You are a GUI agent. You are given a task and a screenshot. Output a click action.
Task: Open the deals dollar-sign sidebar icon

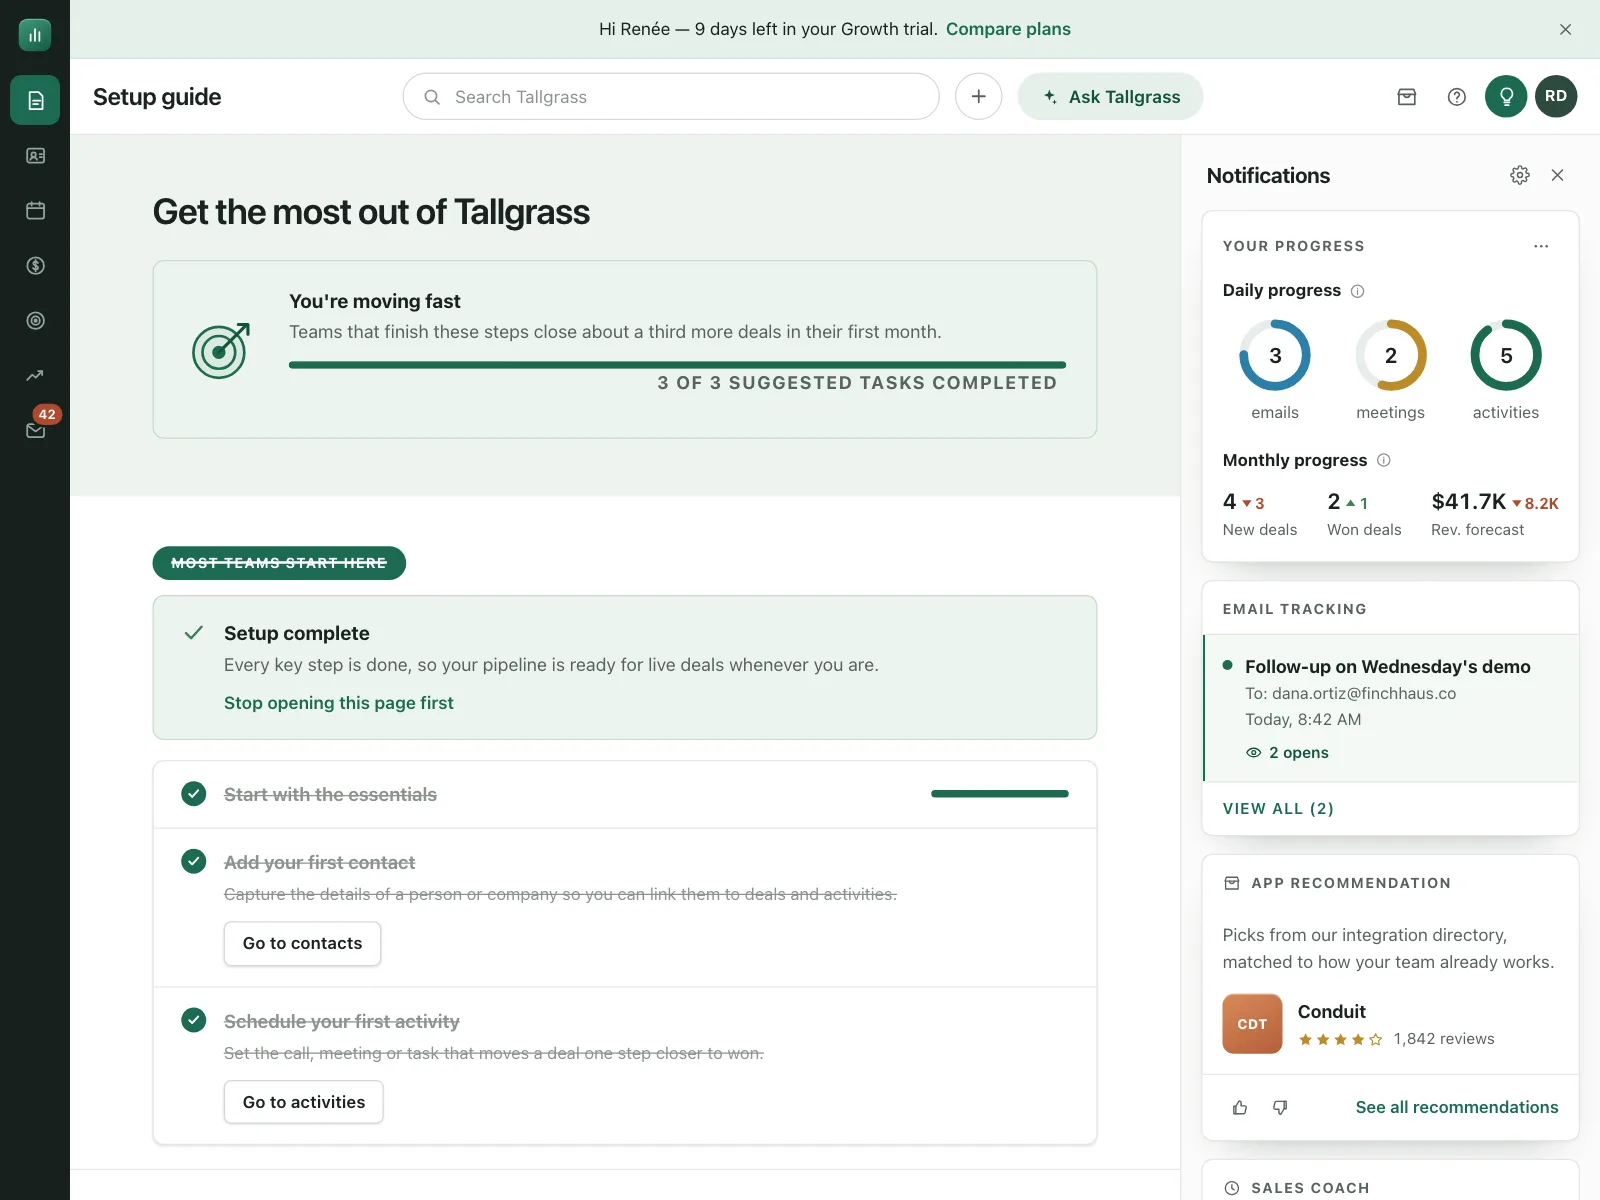tap(35, 266)
